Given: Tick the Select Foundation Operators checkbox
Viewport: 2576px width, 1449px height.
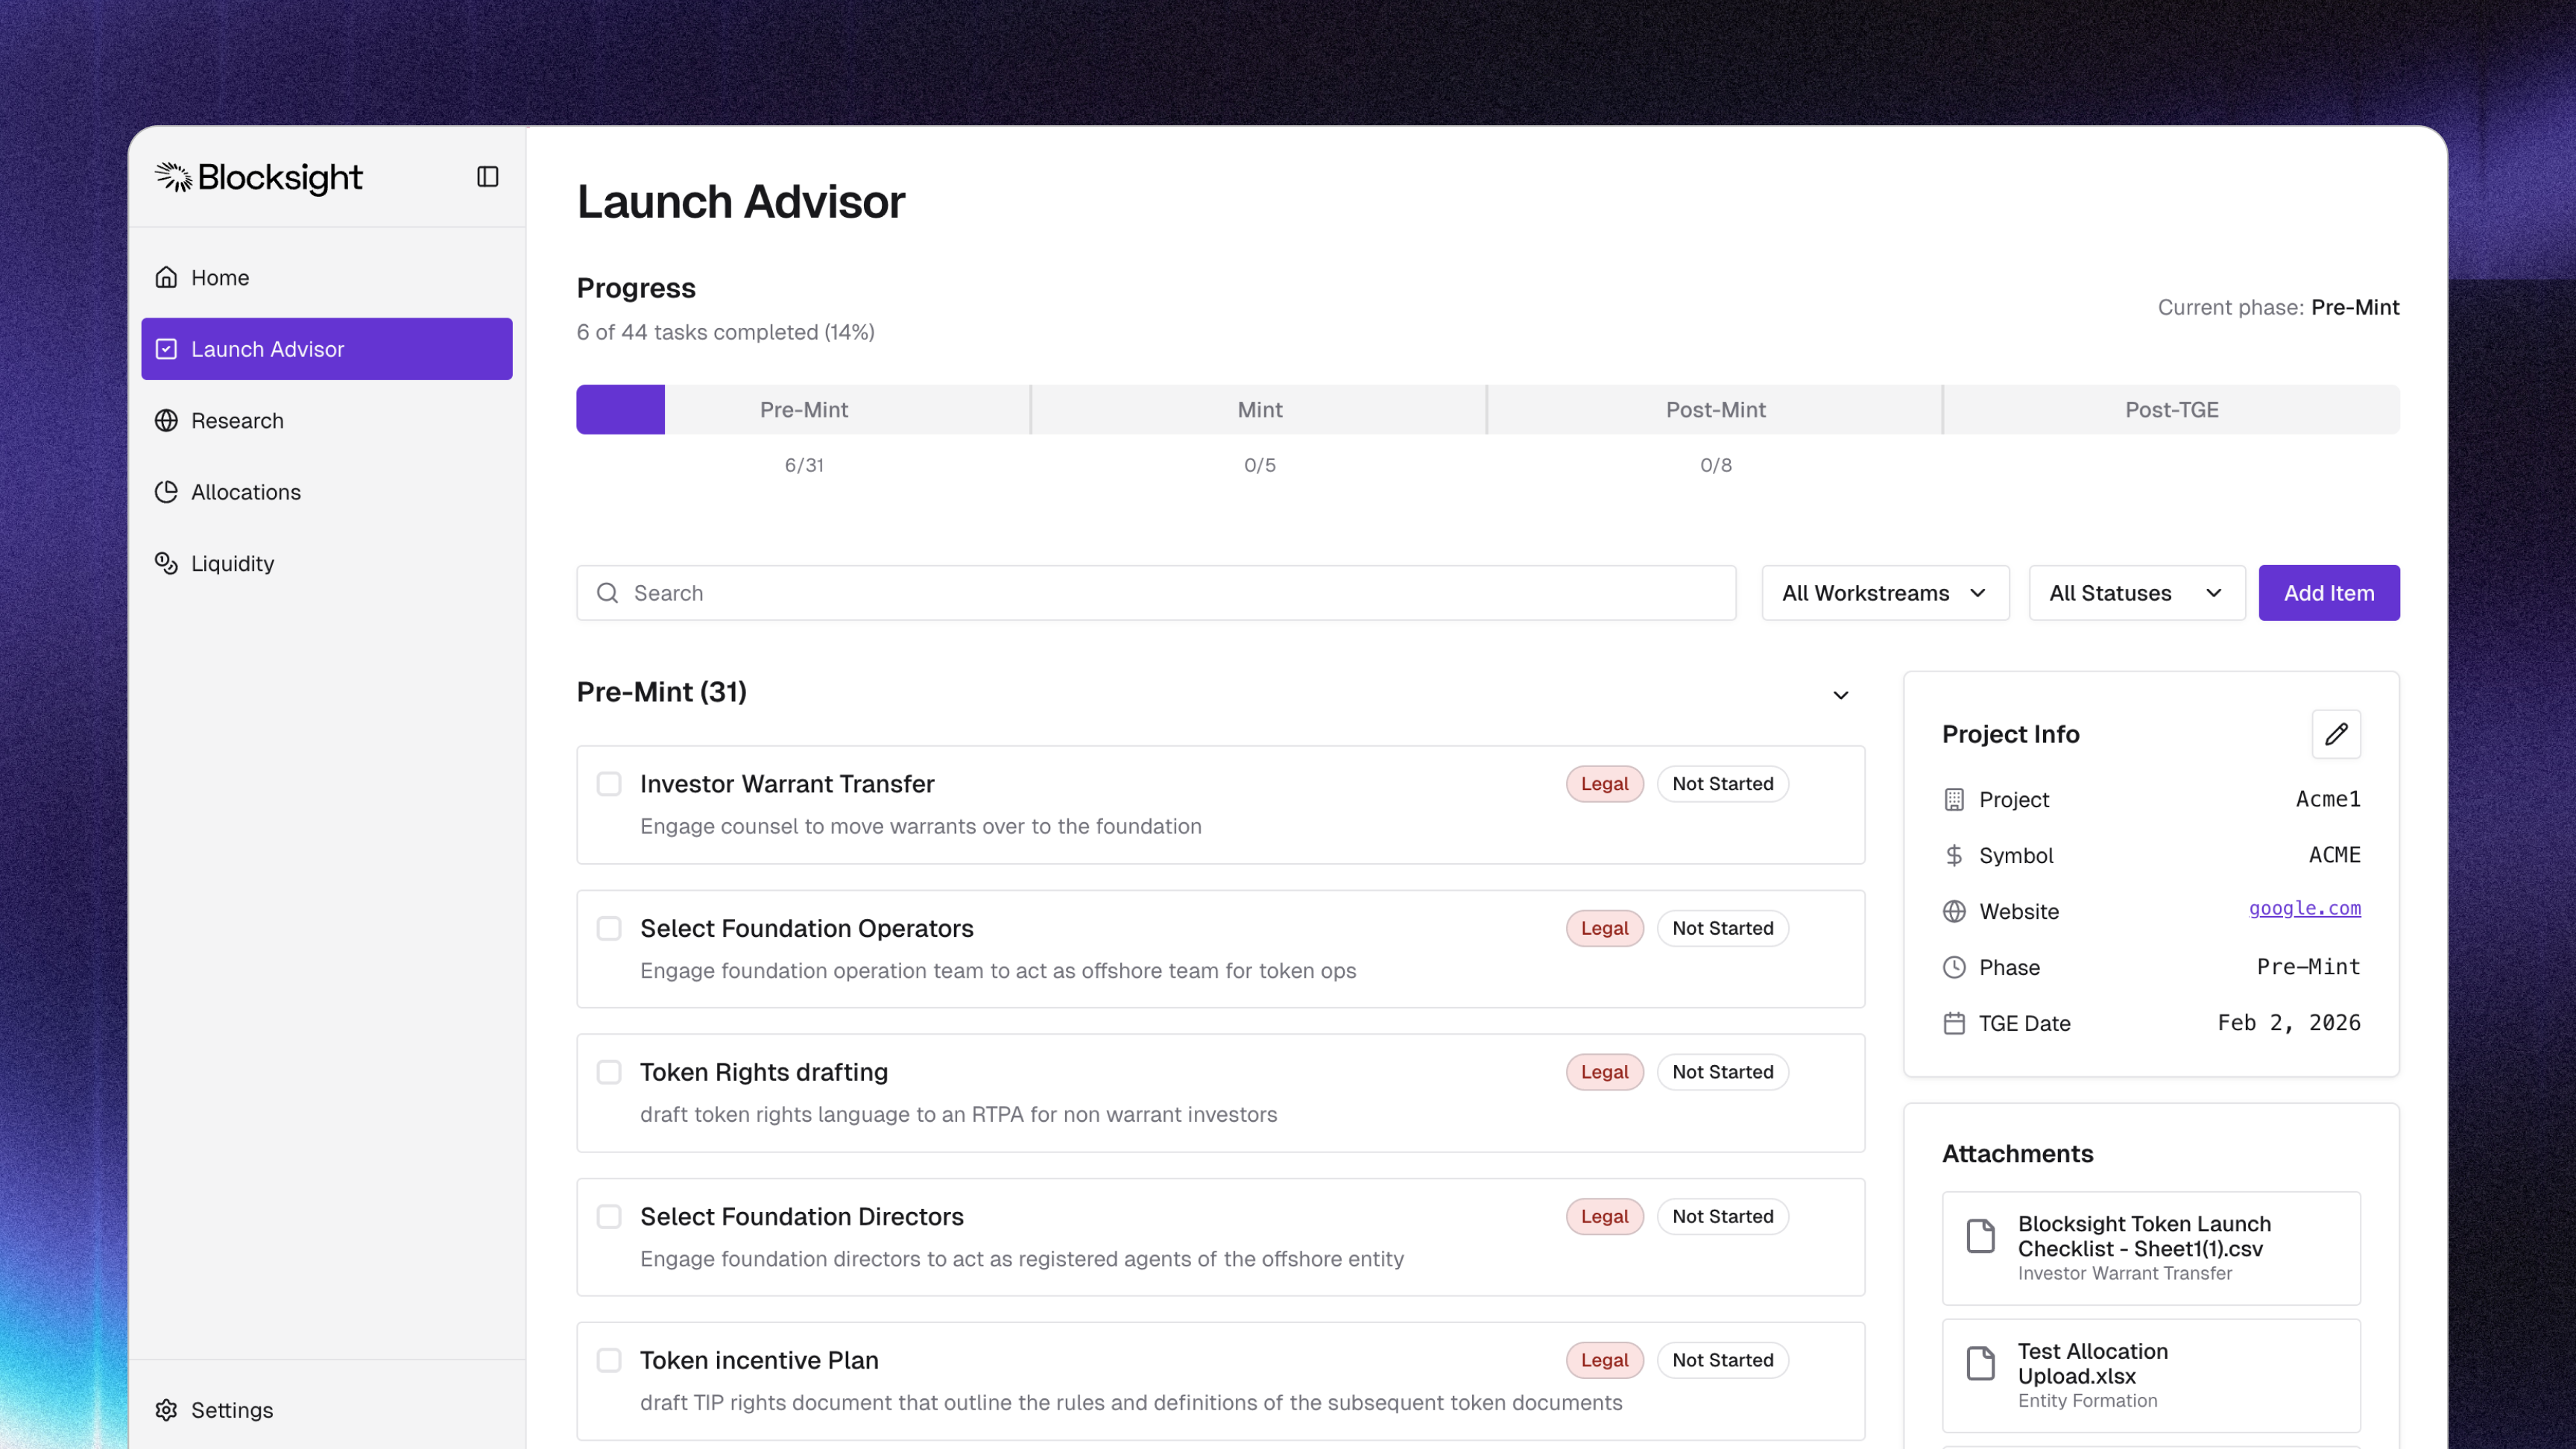Looking at the screenshot, I should pos(609,928).
